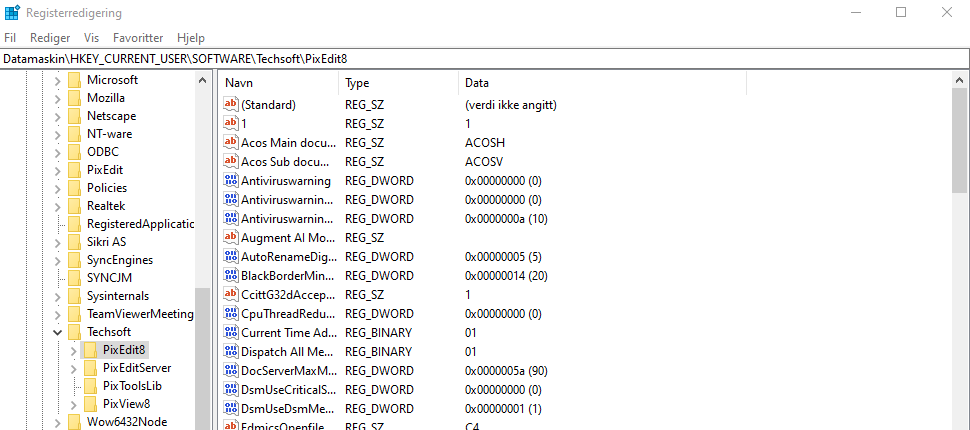
Task: Select the Sikri AS folder icon
Action: pyautogui.click(x=74, y=241)
